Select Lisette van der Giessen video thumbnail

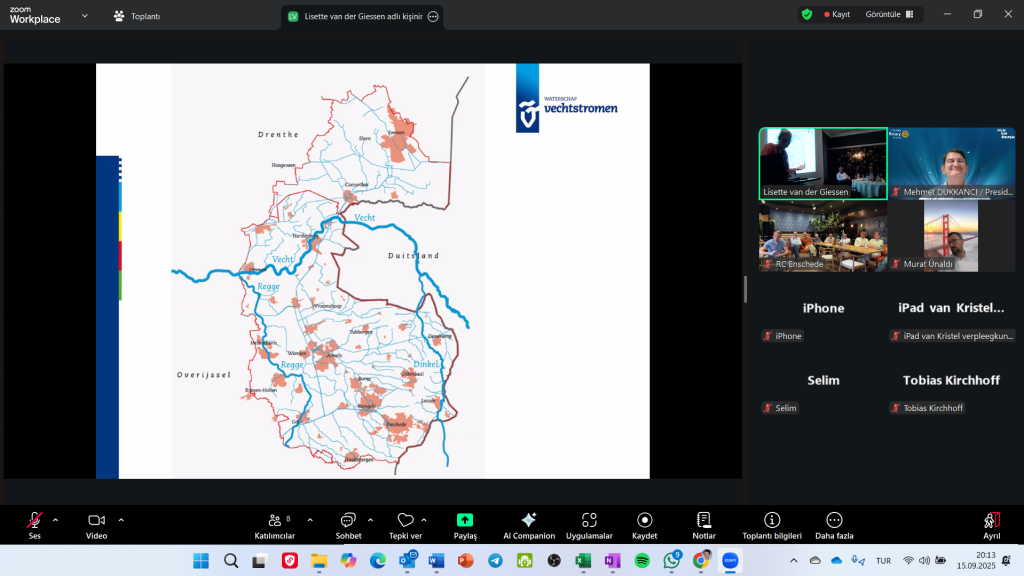pyautogui.click(x=823, y=164)
